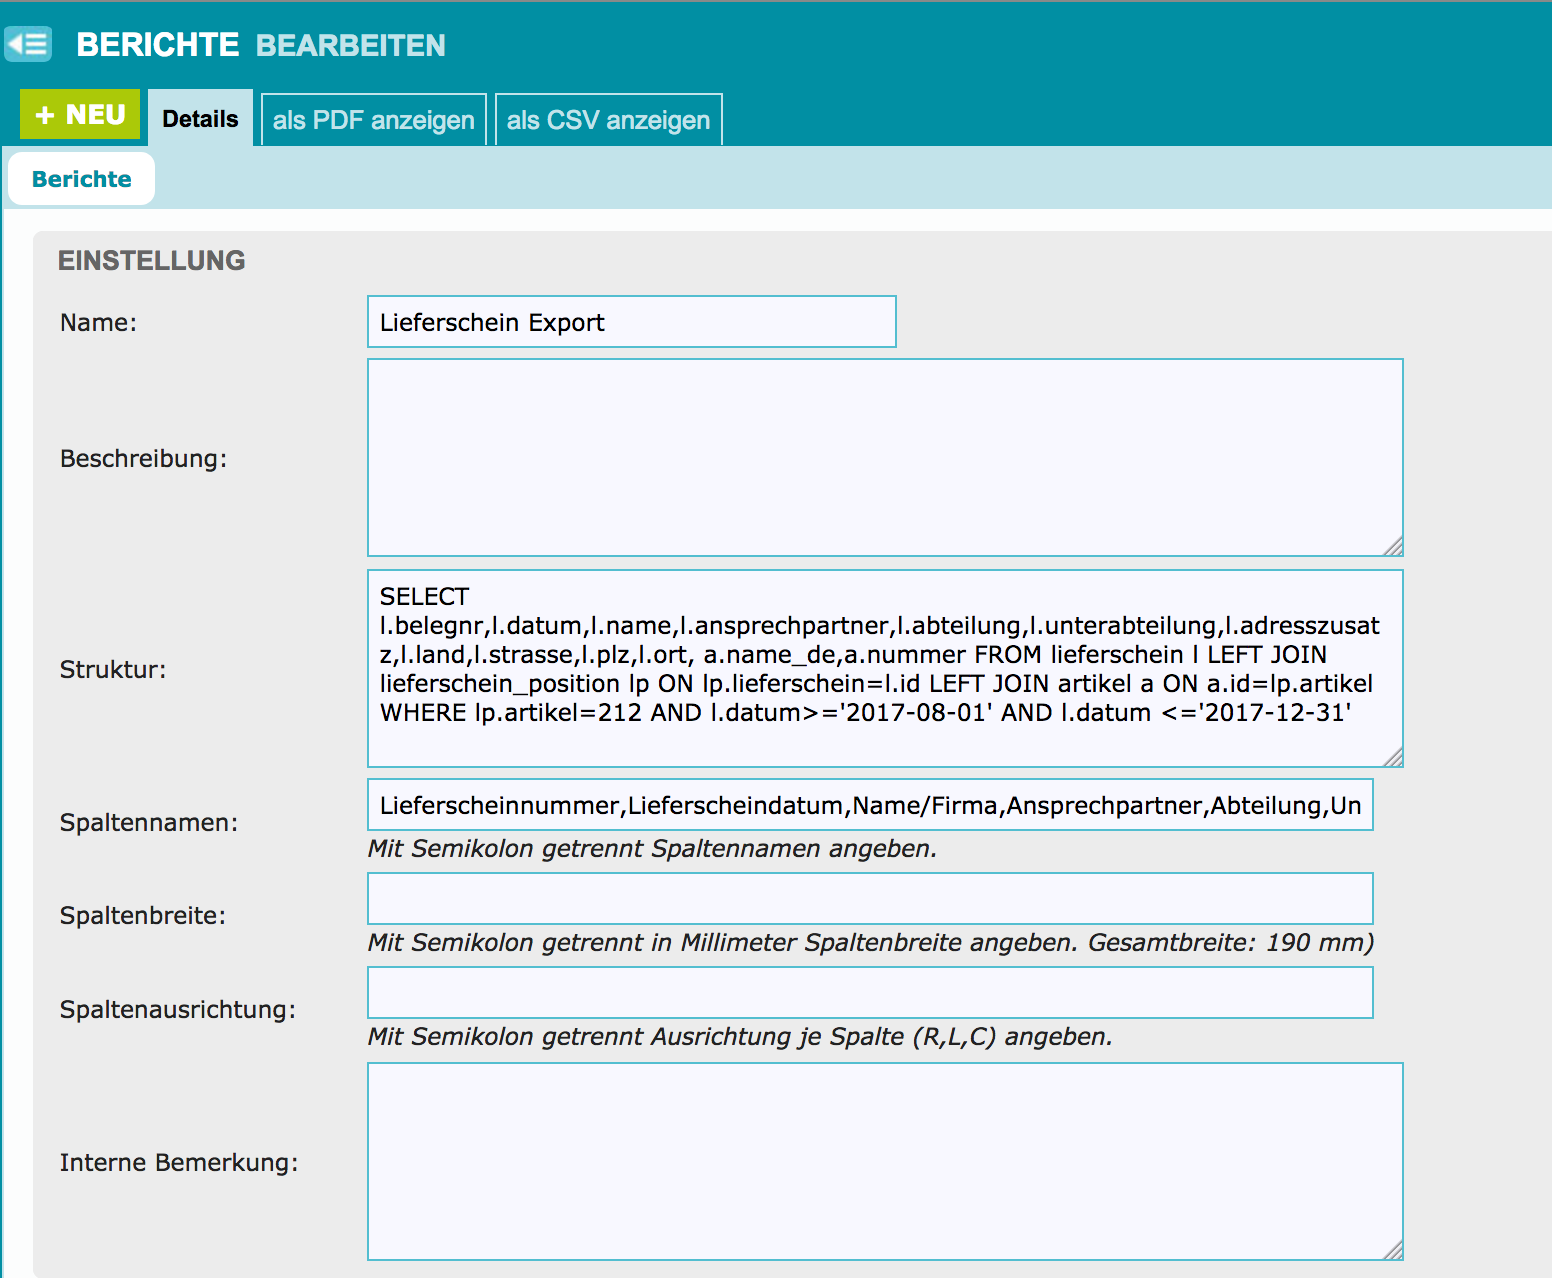The width and height of the screenshot is (1552, 1278).
Task: Grab the Struktur text area resize handle
Action: tap(1394, 758)
